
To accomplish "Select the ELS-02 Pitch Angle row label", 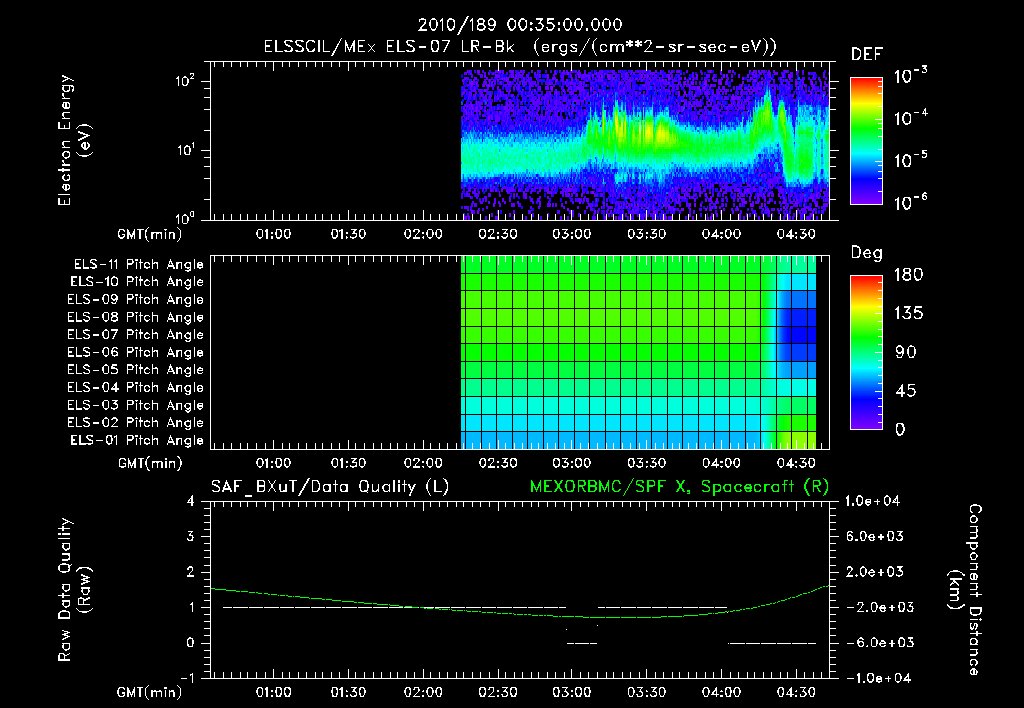I will [135, 423].
